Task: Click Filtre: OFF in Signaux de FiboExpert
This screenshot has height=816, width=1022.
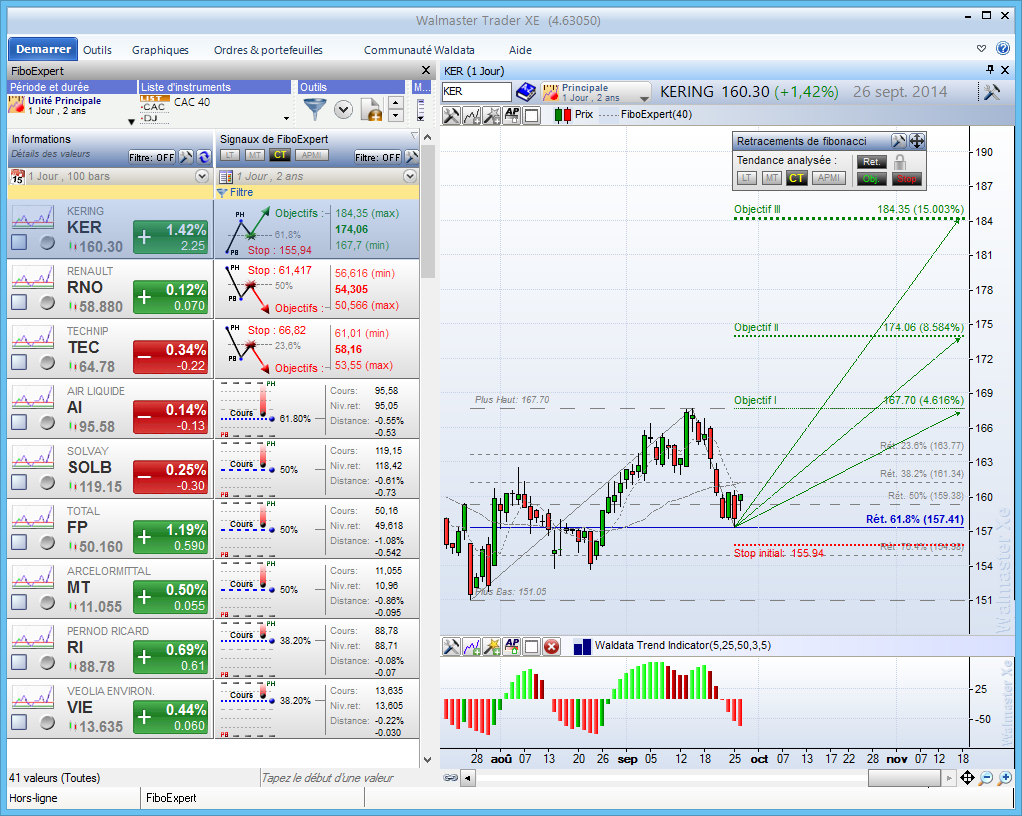Action: point(378,157)
